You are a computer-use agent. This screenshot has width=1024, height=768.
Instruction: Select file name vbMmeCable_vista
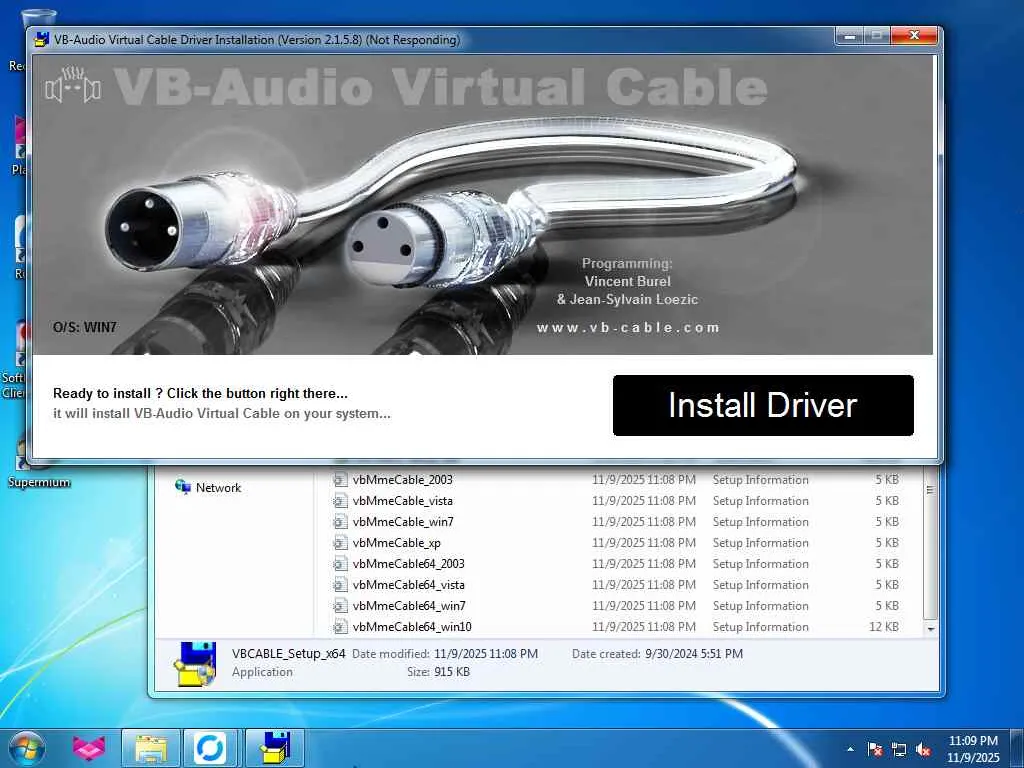pyautogui.click(x=402, y=501)
